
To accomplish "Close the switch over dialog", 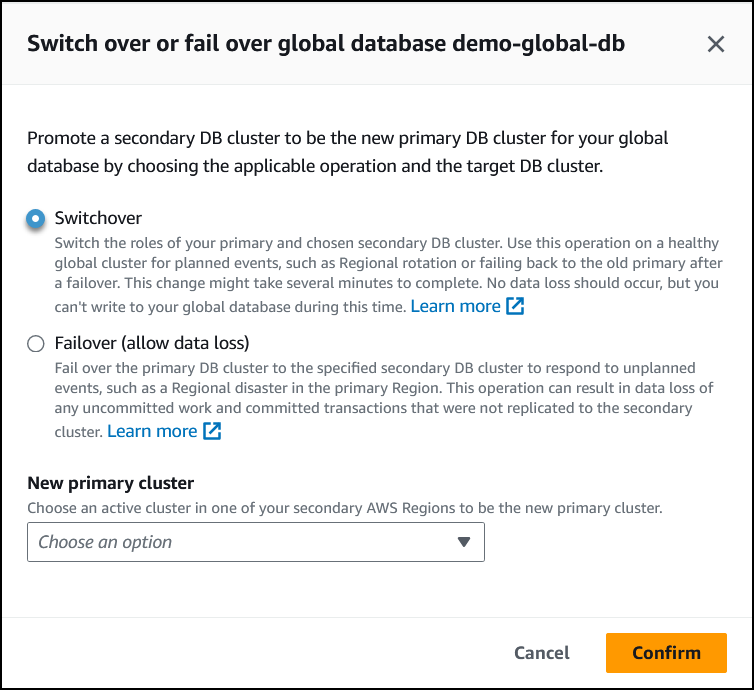I will 716,44.
